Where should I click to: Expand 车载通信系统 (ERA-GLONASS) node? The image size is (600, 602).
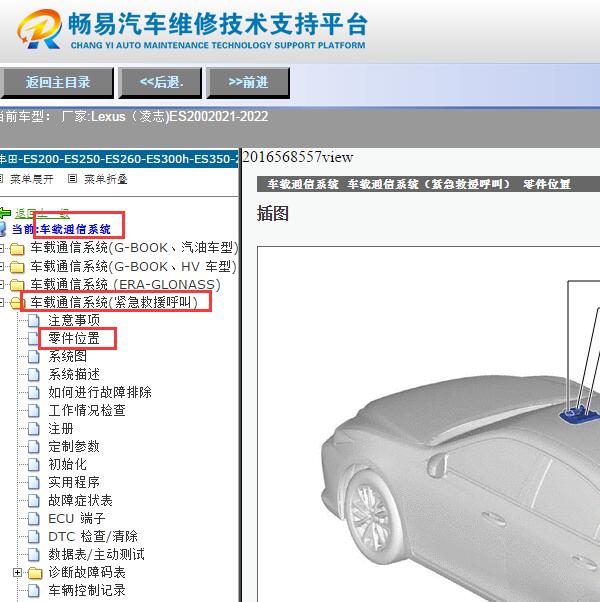tap(2, 284)
